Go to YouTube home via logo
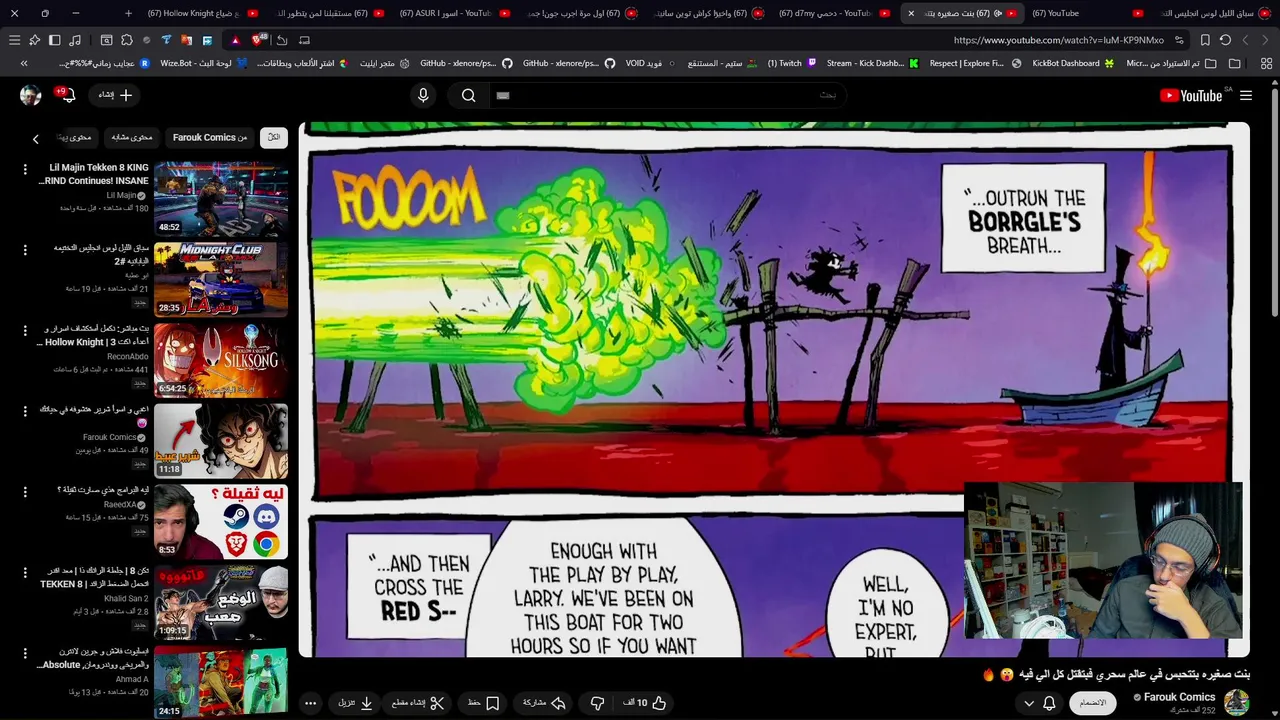The width and height of the screenshot is (1280, 720). [1191, 95]
